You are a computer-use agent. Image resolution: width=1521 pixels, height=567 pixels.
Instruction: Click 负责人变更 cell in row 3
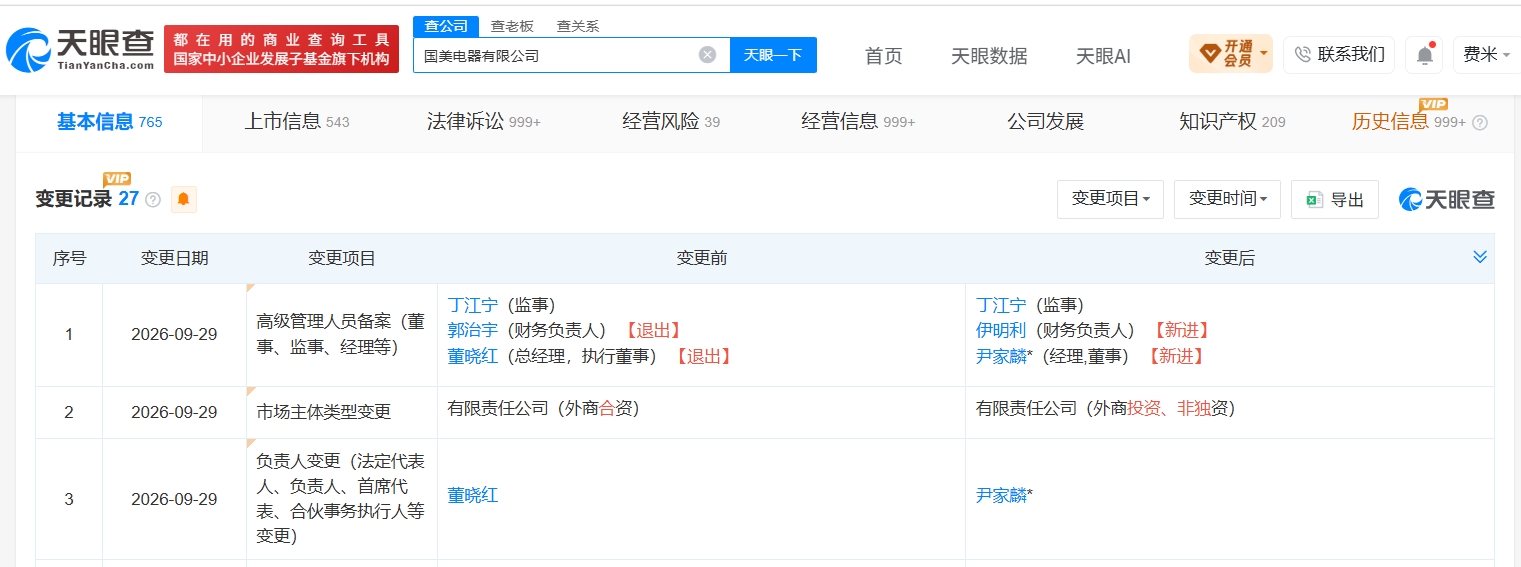tap(342, 499)
